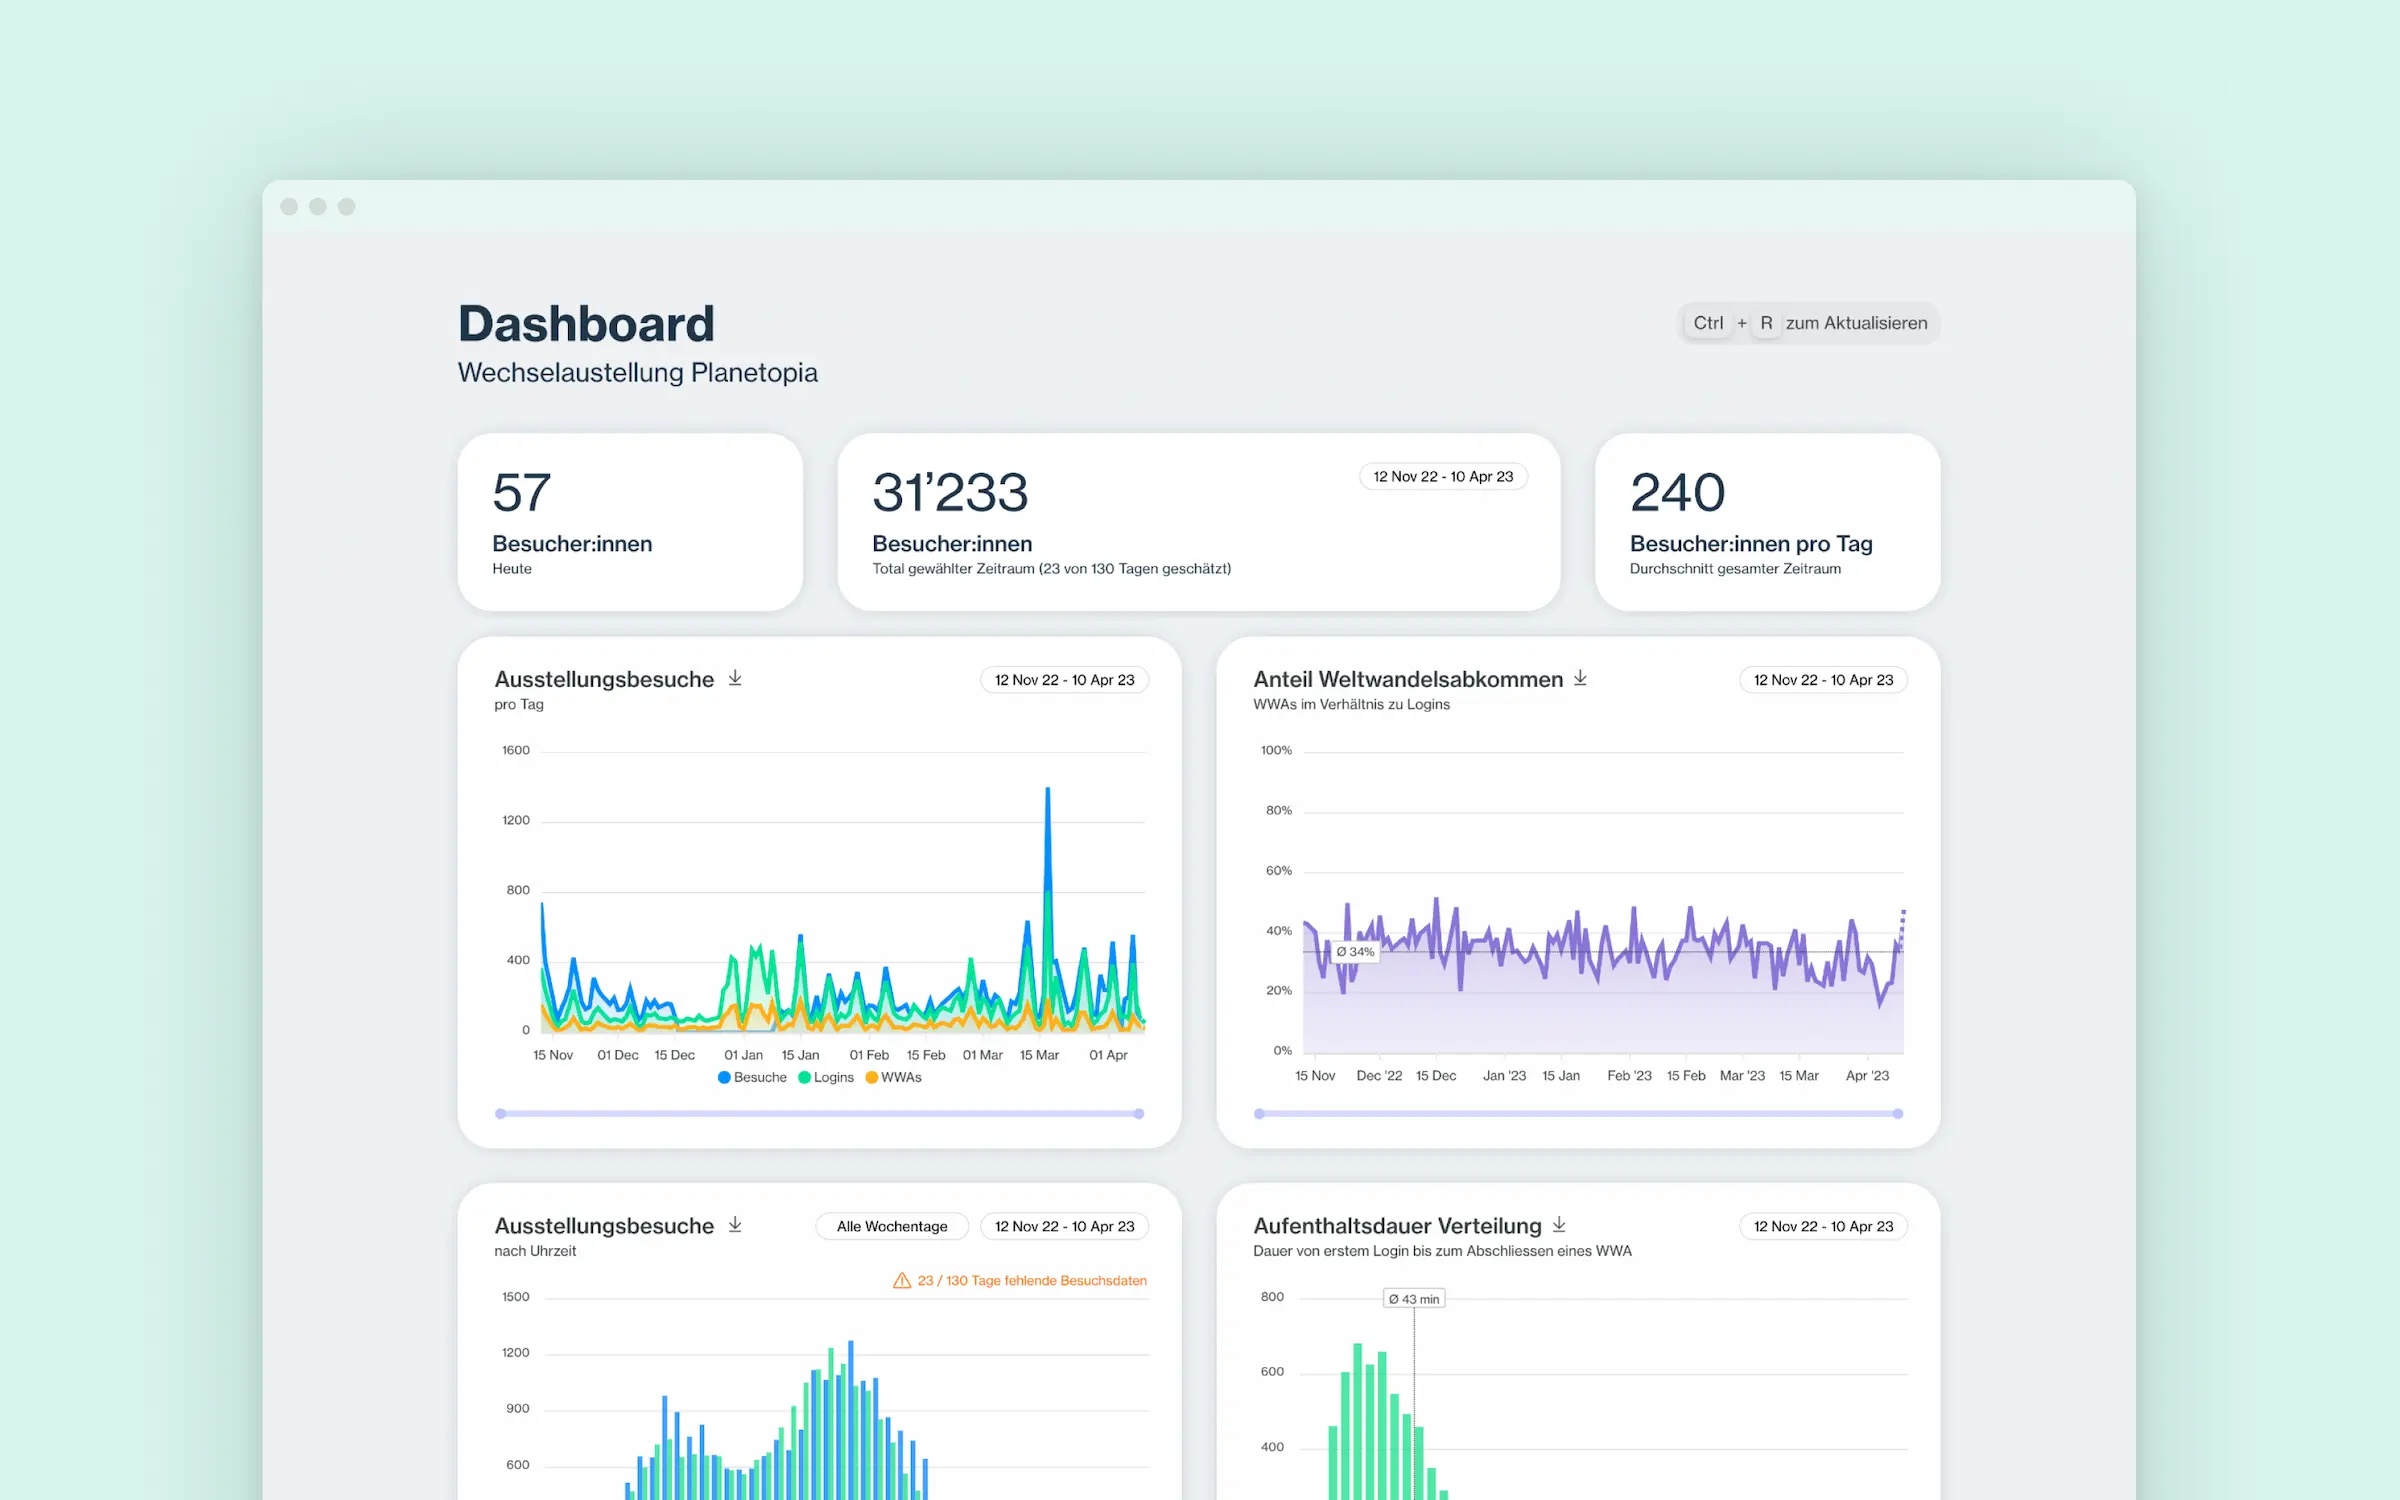
Task: Click the Dashboard heading
Action: [x=586, y=324]
